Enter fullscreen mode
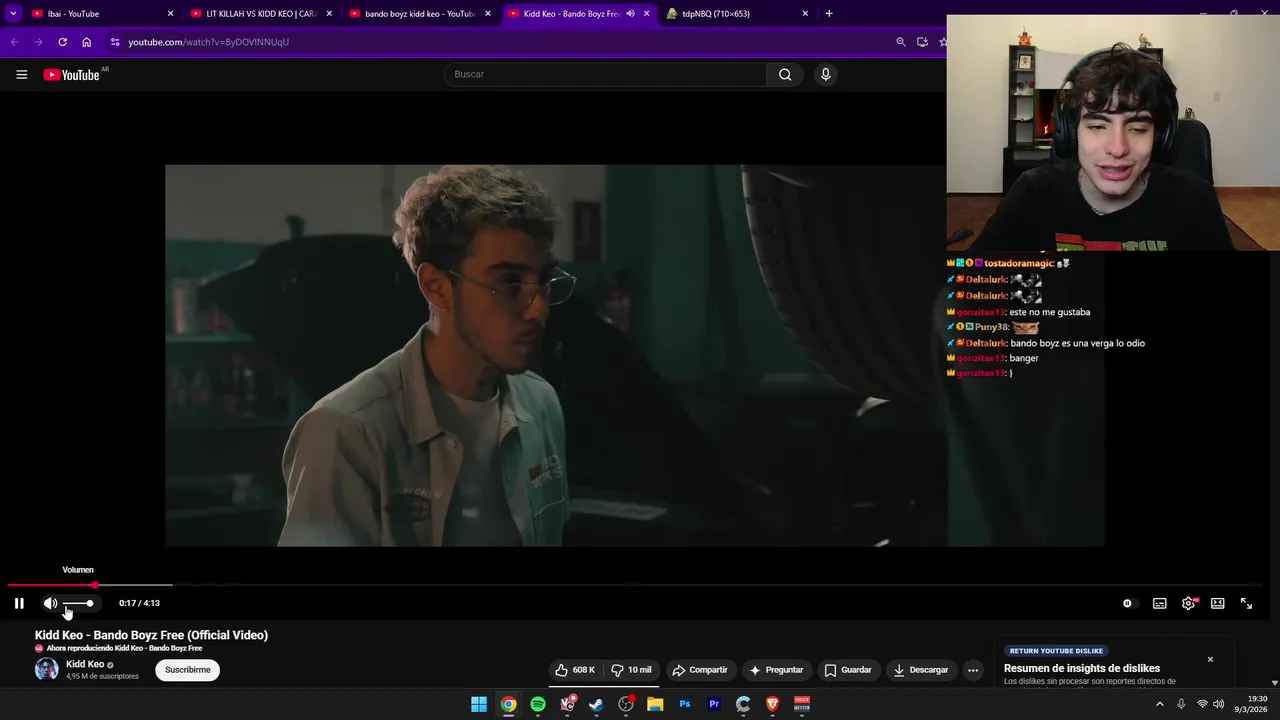The image size is (1280, 720). (x=1246, y=603)
